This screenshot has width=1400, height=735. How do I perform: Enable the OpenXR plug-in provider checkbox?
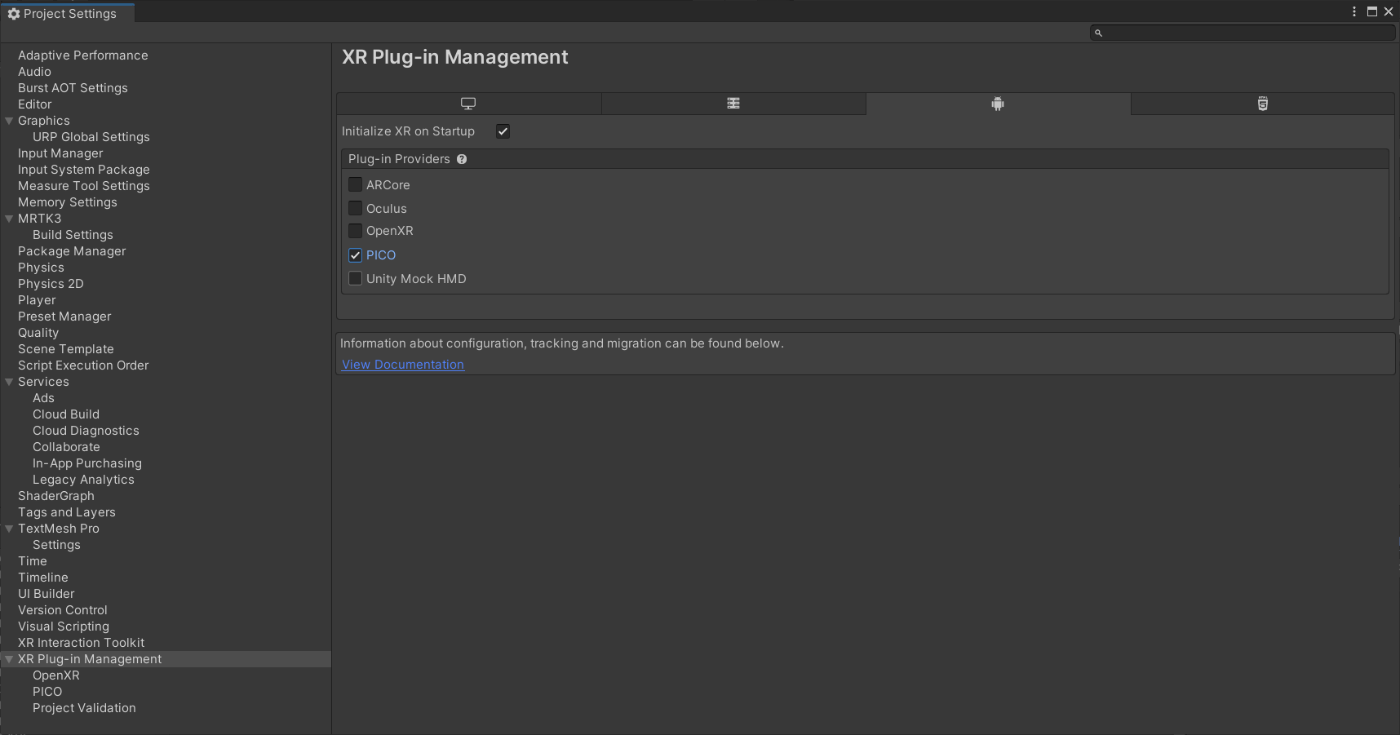point(355,231)
